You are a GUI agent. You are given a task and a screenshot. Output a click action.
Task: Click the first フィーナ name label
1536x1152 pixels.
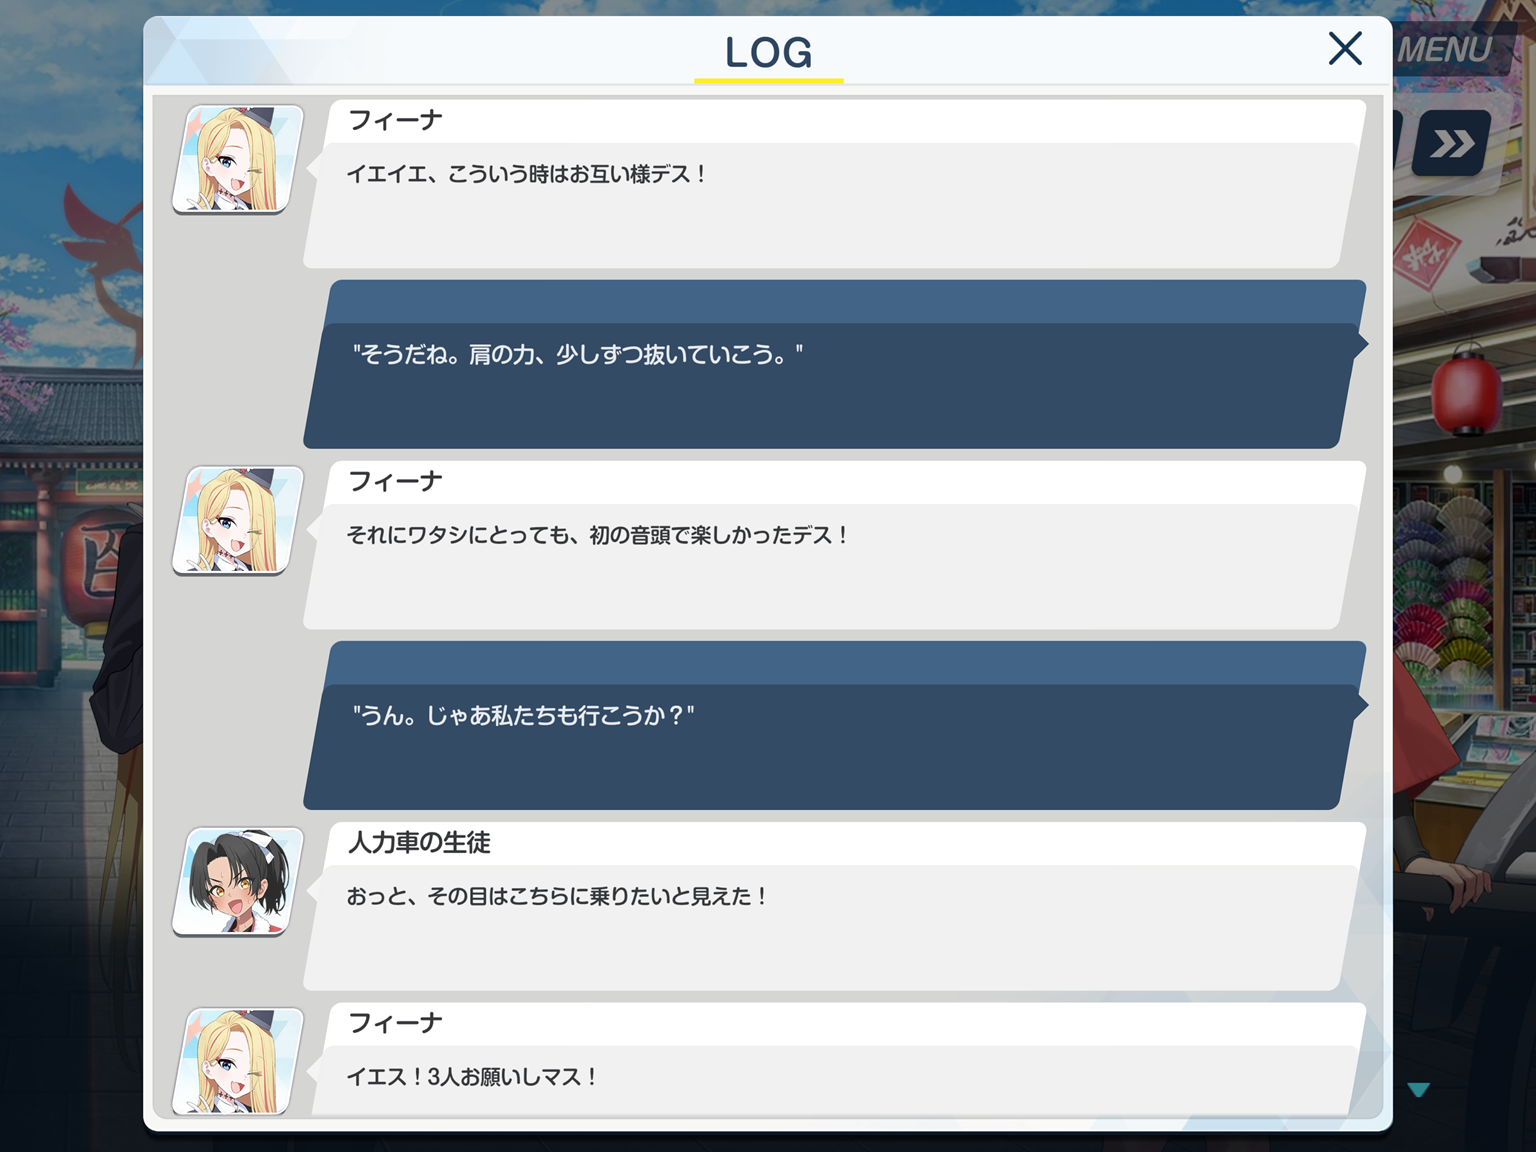(395, 121)
